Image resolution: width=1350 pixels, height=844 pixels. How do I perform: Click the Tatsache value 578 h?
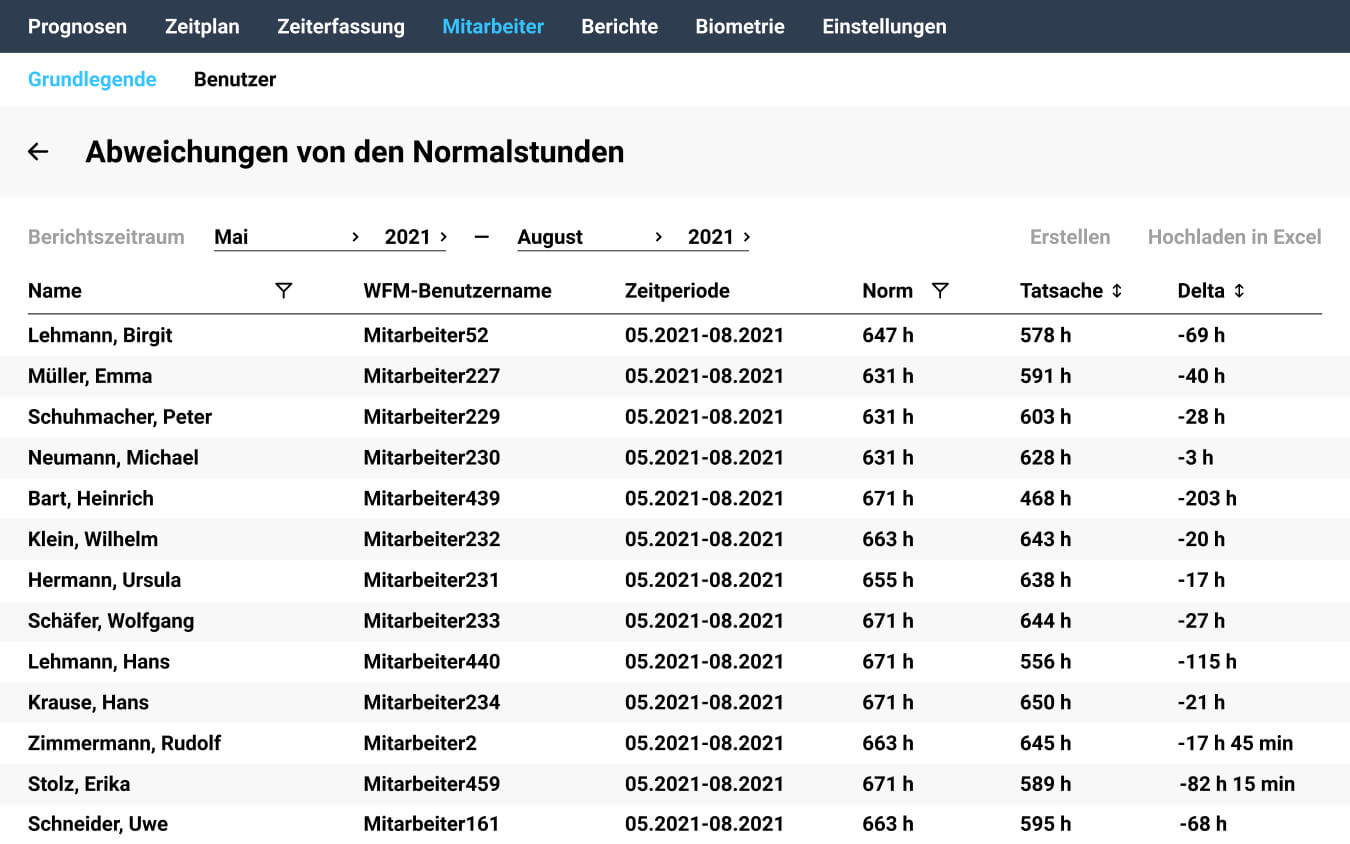pyautogui.click(x=1045, y=335)
